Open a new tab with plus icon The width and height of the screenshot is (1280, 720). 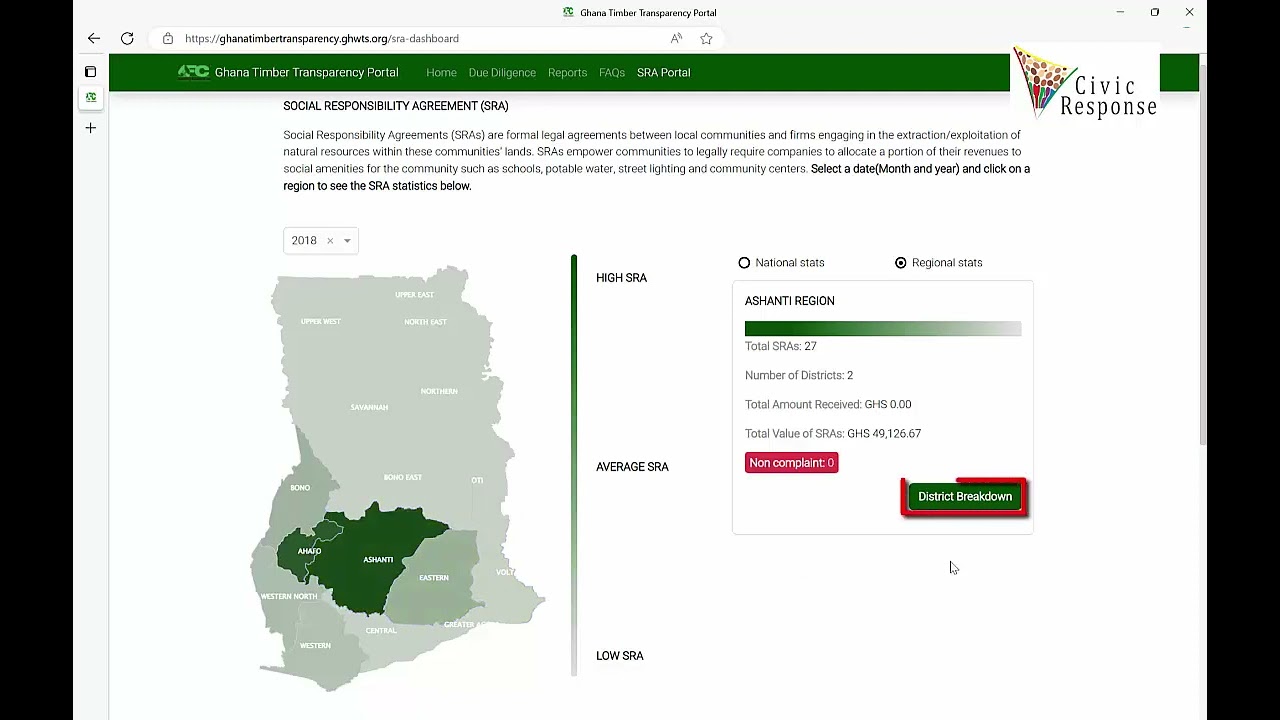point(91,128)
